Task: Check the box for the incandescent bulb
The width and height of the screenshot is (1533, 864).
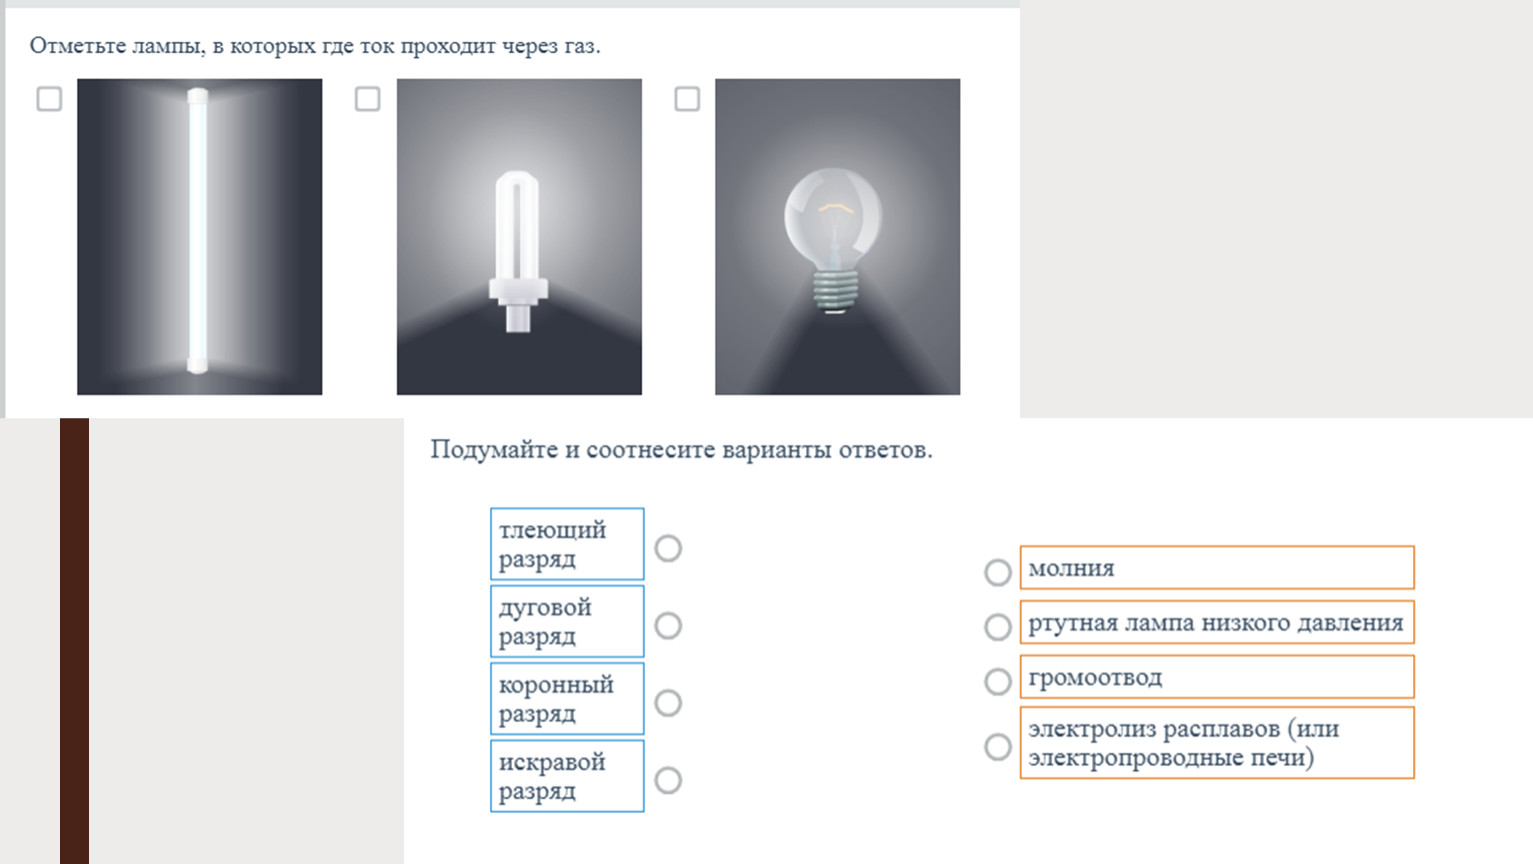Action: click(687, 99)
